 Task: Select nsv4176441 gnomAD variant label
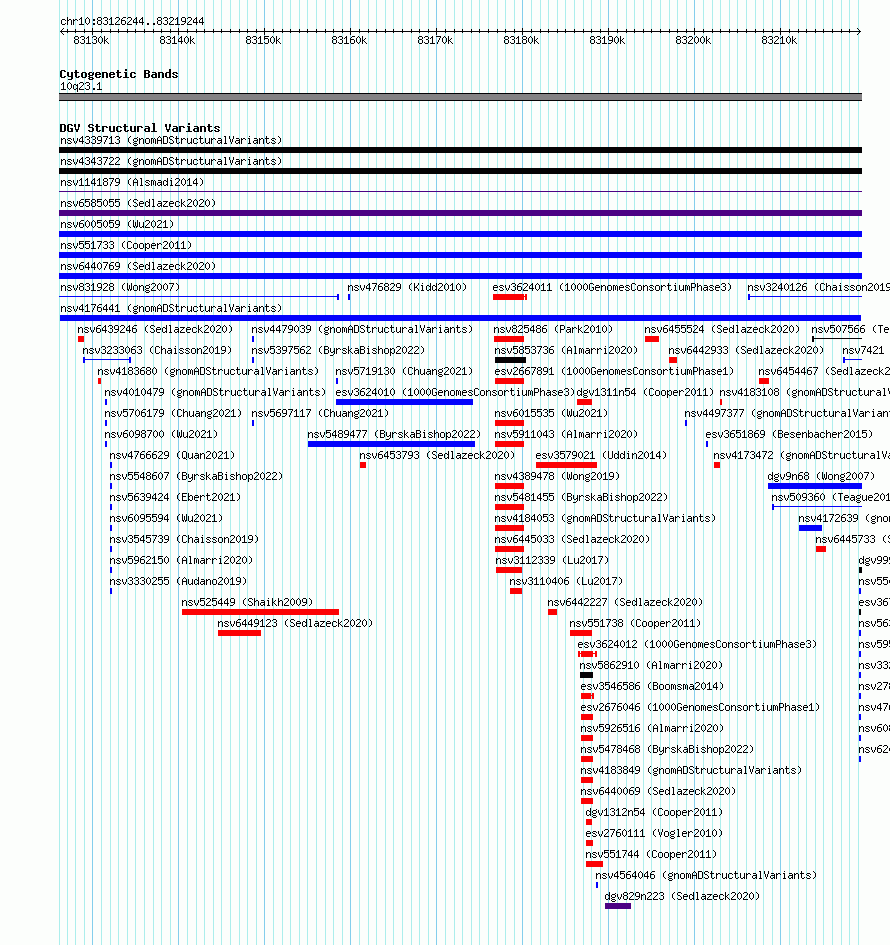171,309
